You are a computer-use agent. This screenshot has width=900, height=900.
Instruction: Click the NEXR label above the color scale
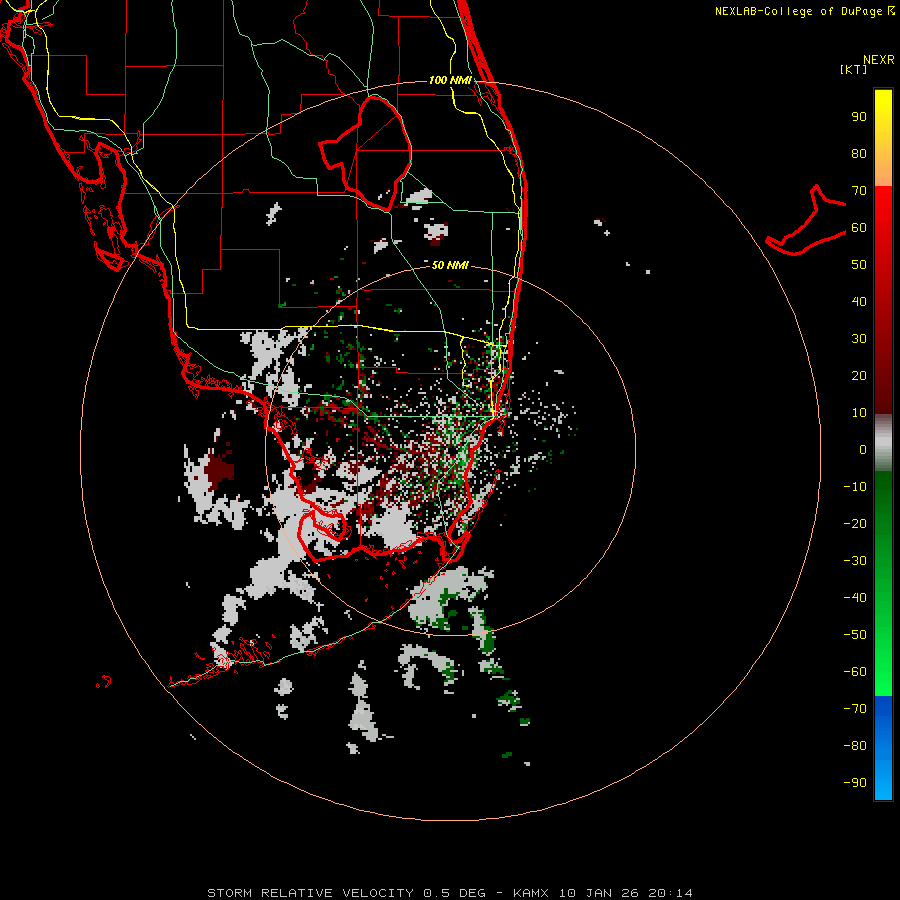[x=879, y=60]
